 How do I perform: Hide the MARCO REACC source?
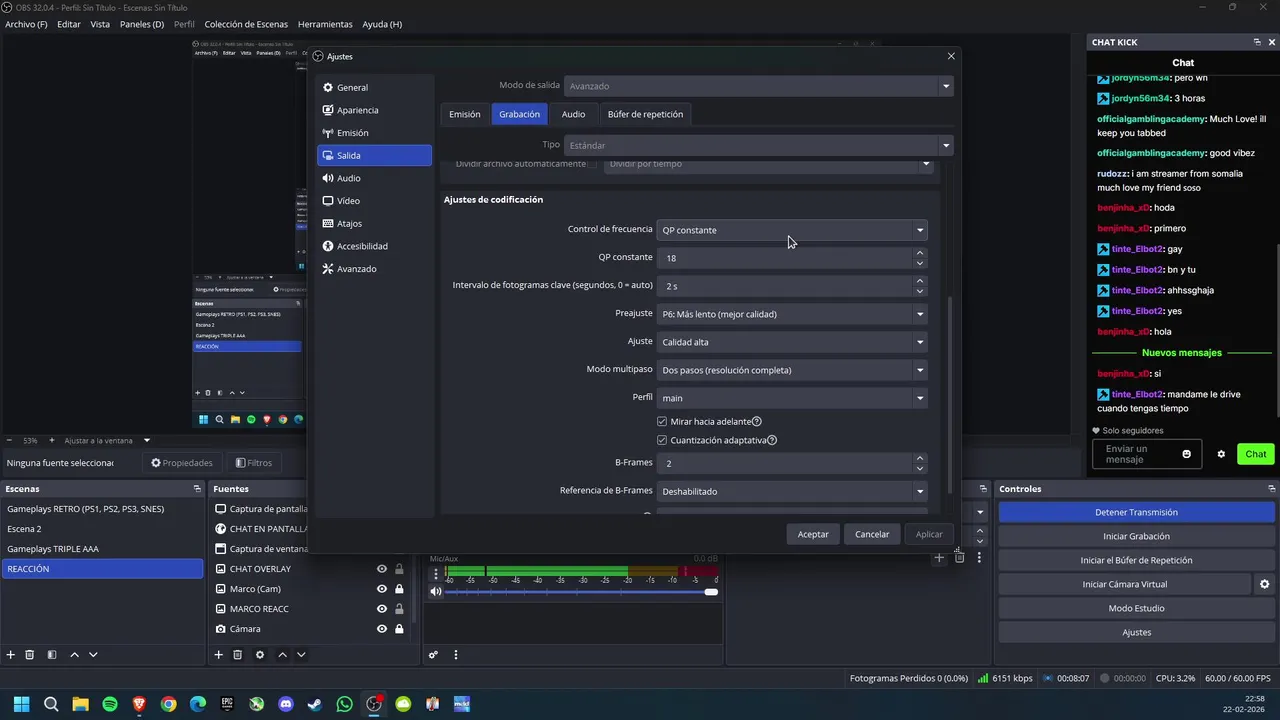pyautogui.click(x=382, y=609)
